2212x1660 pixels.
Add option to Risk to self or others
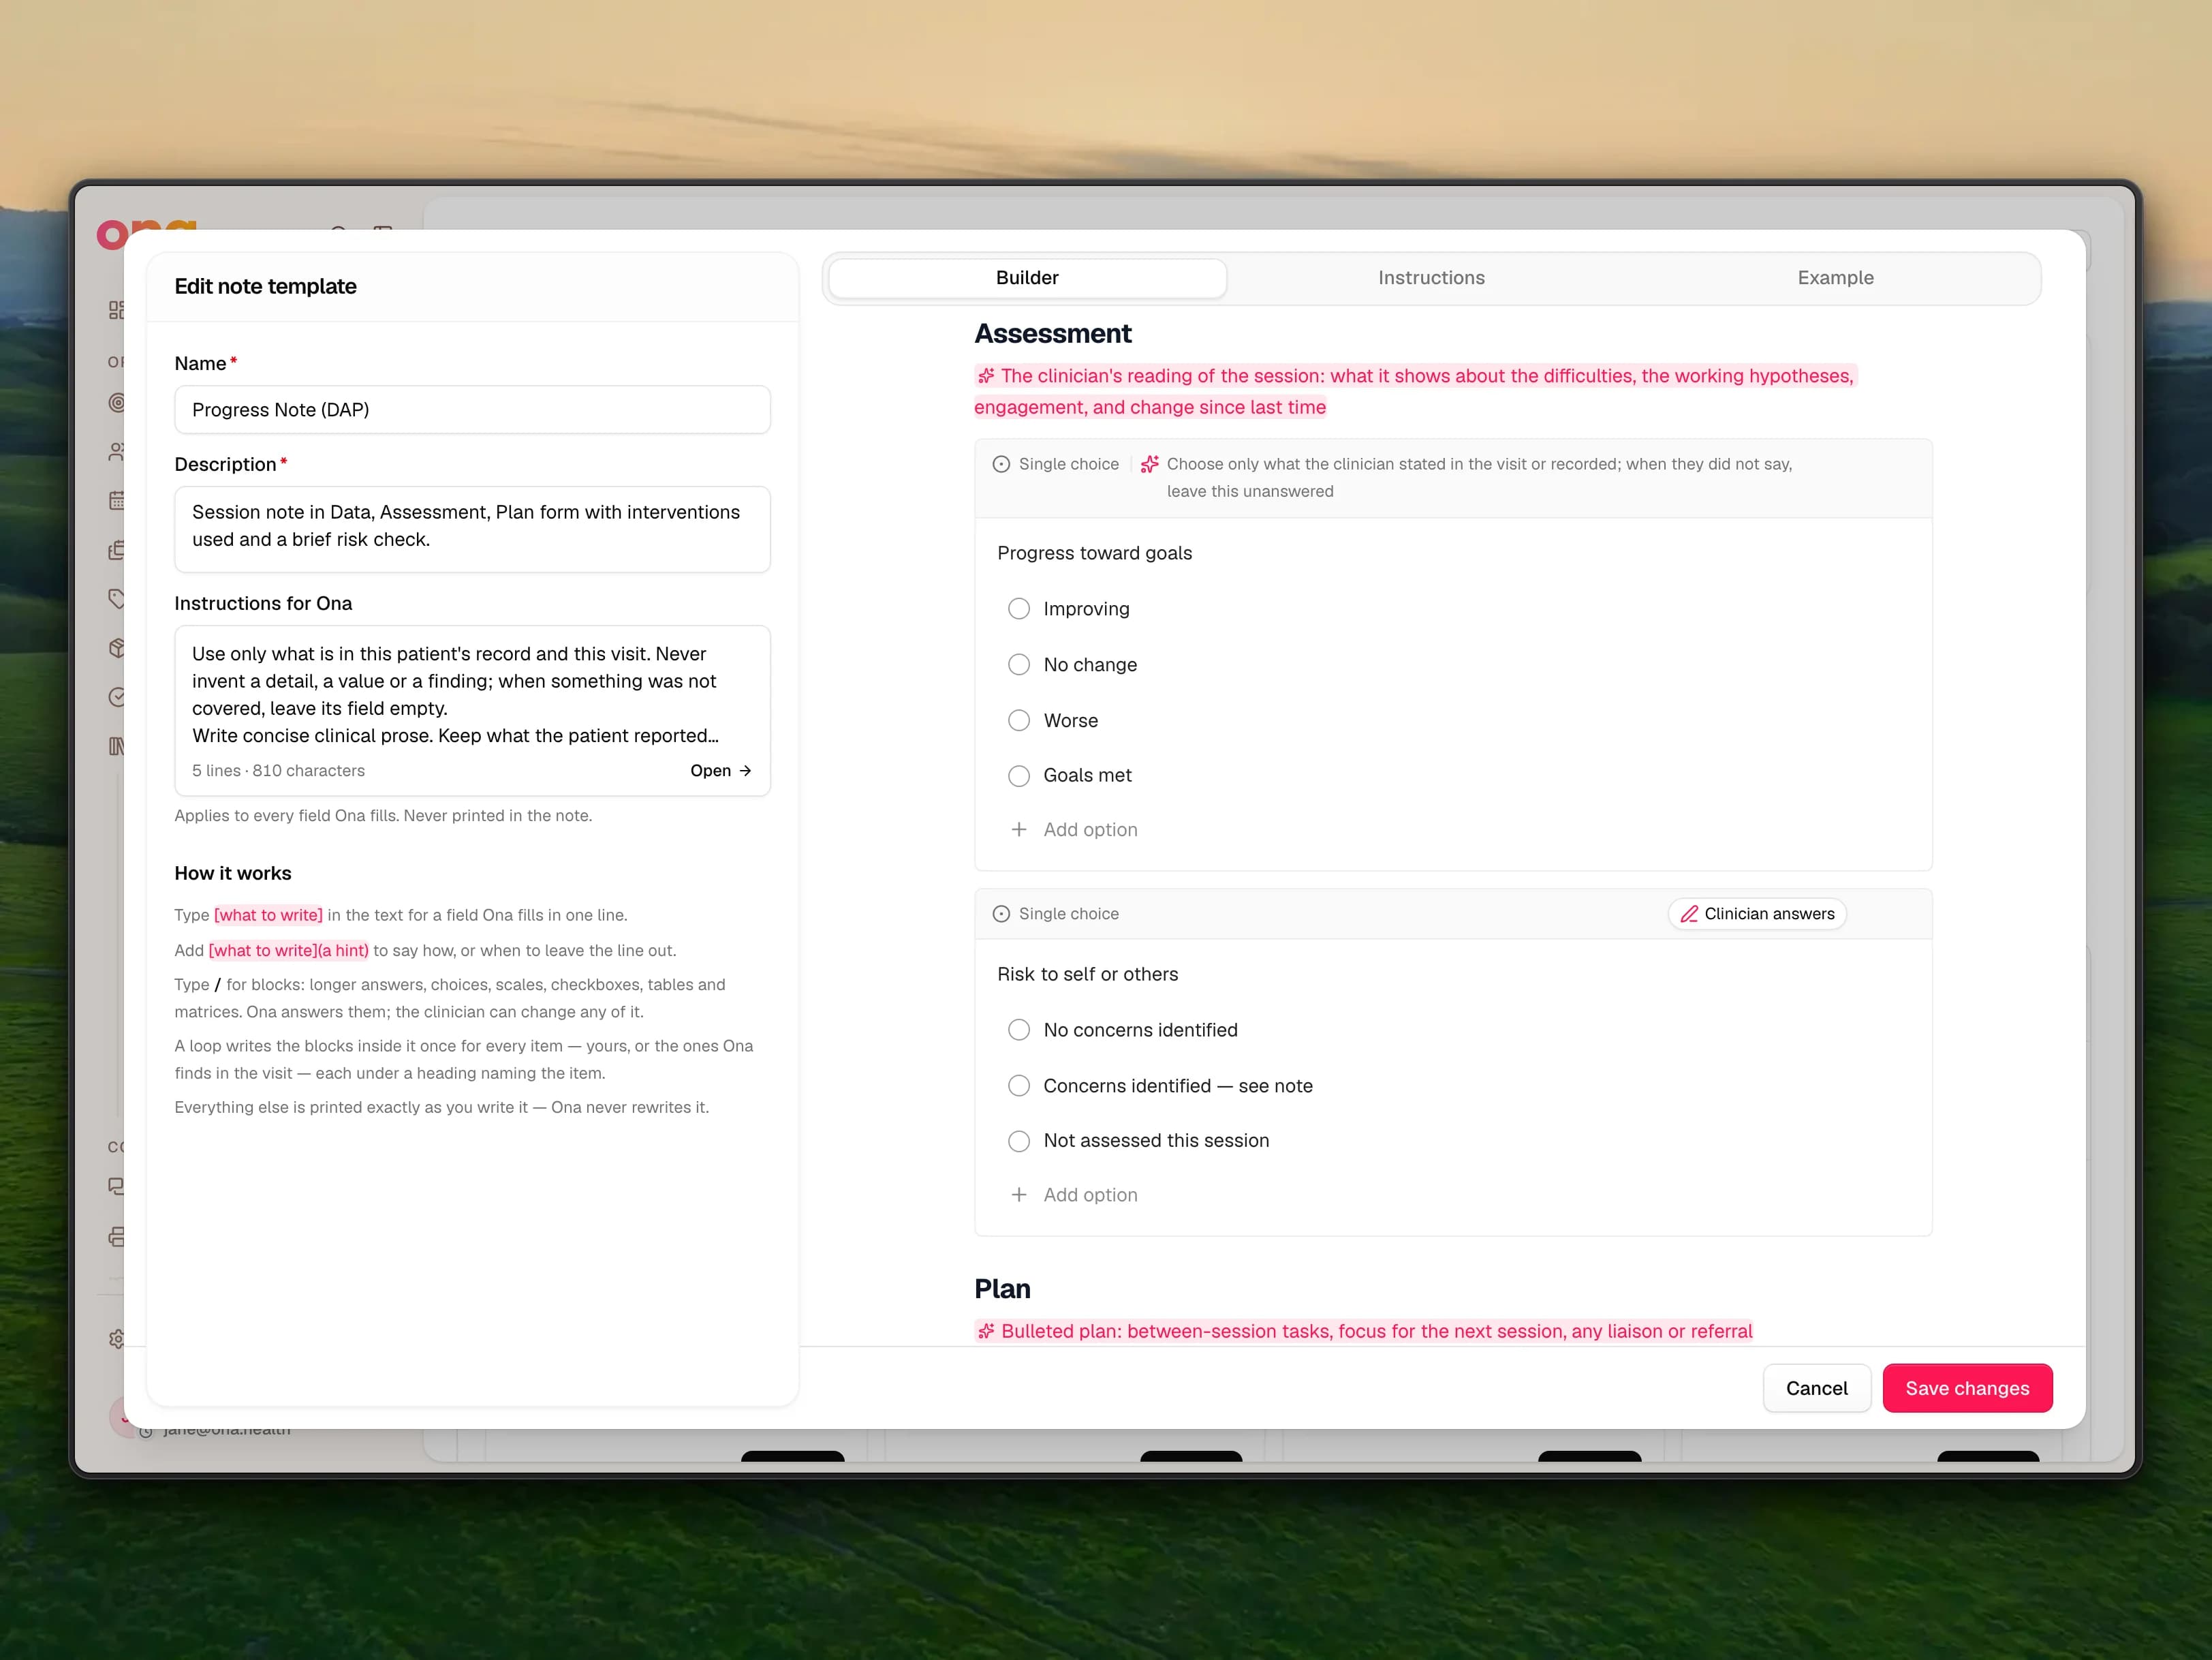(1074, 1194)
